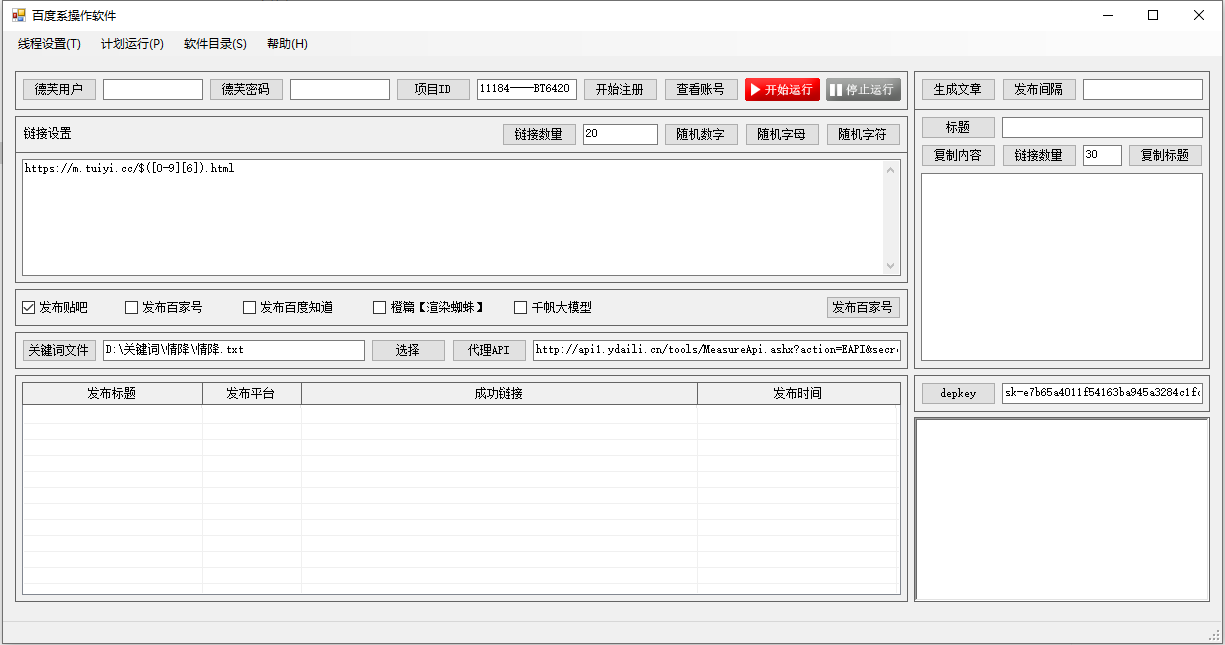Click the 选择 keyword file button
Viewport: 1225px width, 645px height.
408,350
